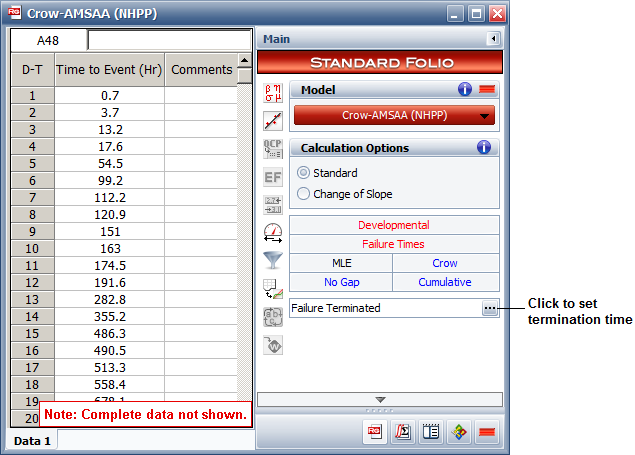Open the QCP calculator icon
The width and height of the screenshot is (635, 455).
[x=272, y=149]
